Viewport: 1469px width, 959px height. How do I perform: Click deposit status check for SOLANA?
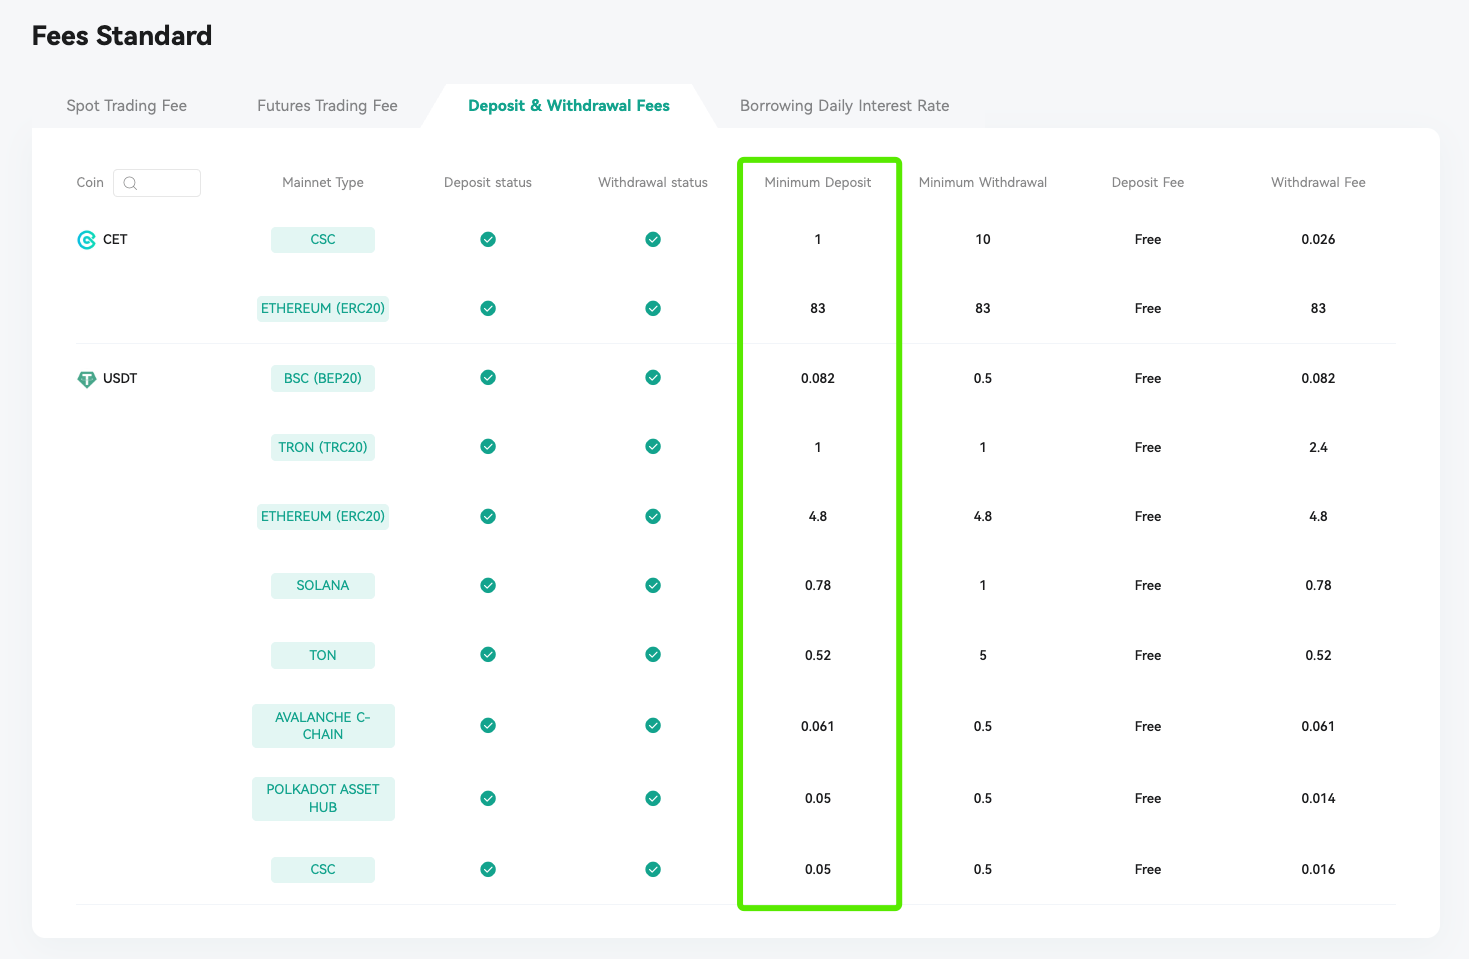point(488,585)
